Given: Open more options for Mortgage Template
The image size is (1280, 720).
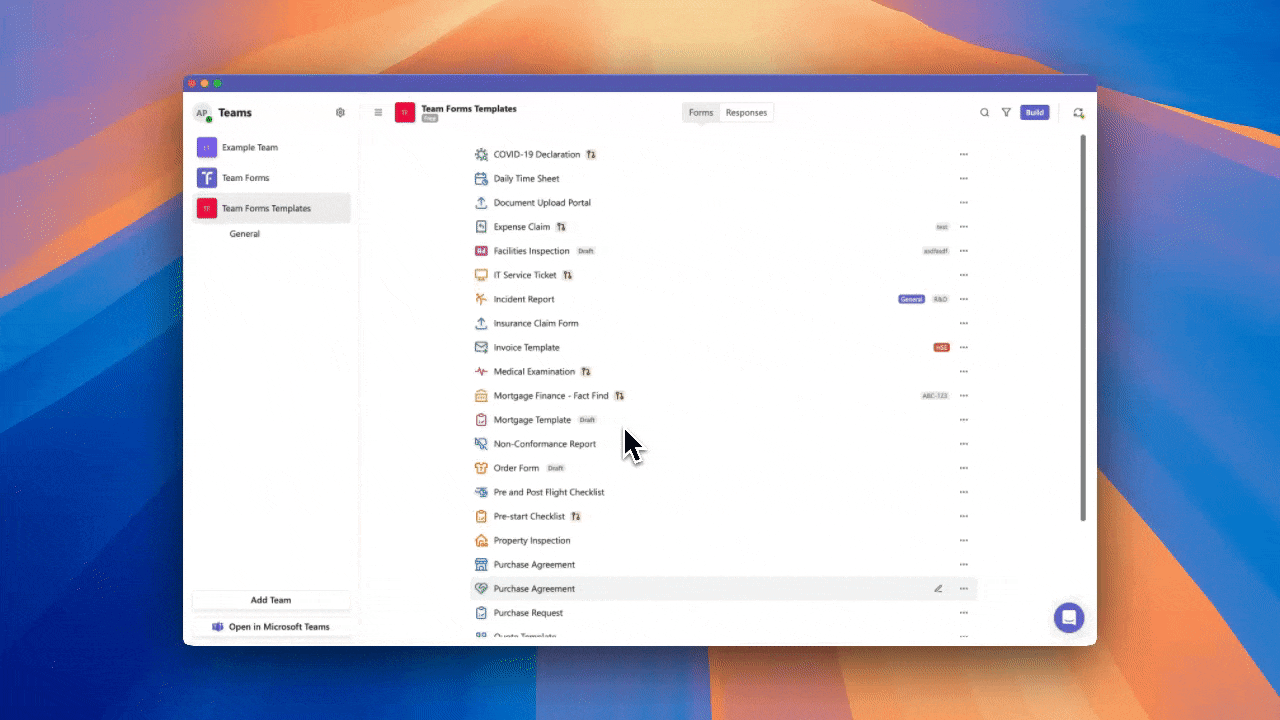Looking at the screenshot, I should [964, 420].
